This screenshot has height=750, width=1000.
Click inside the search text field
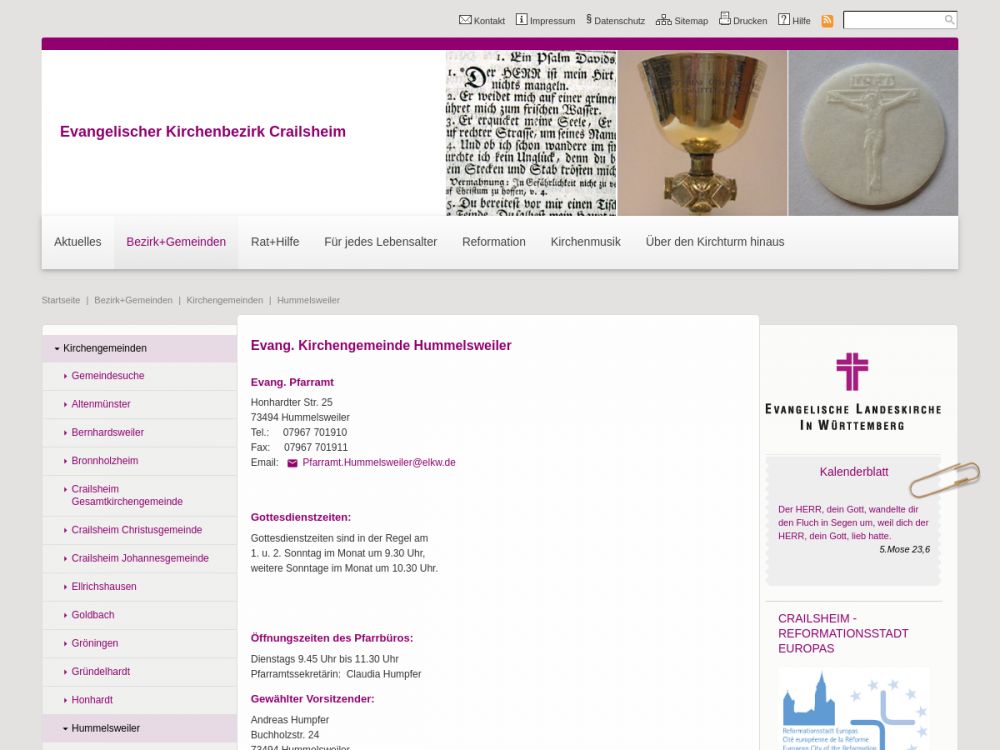pos(892,20)
